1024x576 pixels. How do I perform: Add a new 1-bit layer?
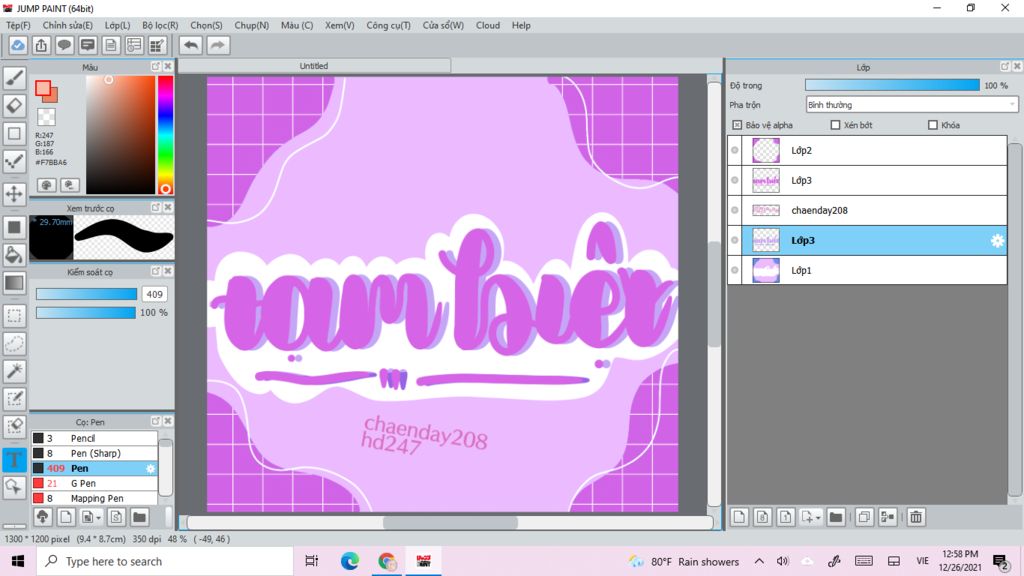click(786, 517)
